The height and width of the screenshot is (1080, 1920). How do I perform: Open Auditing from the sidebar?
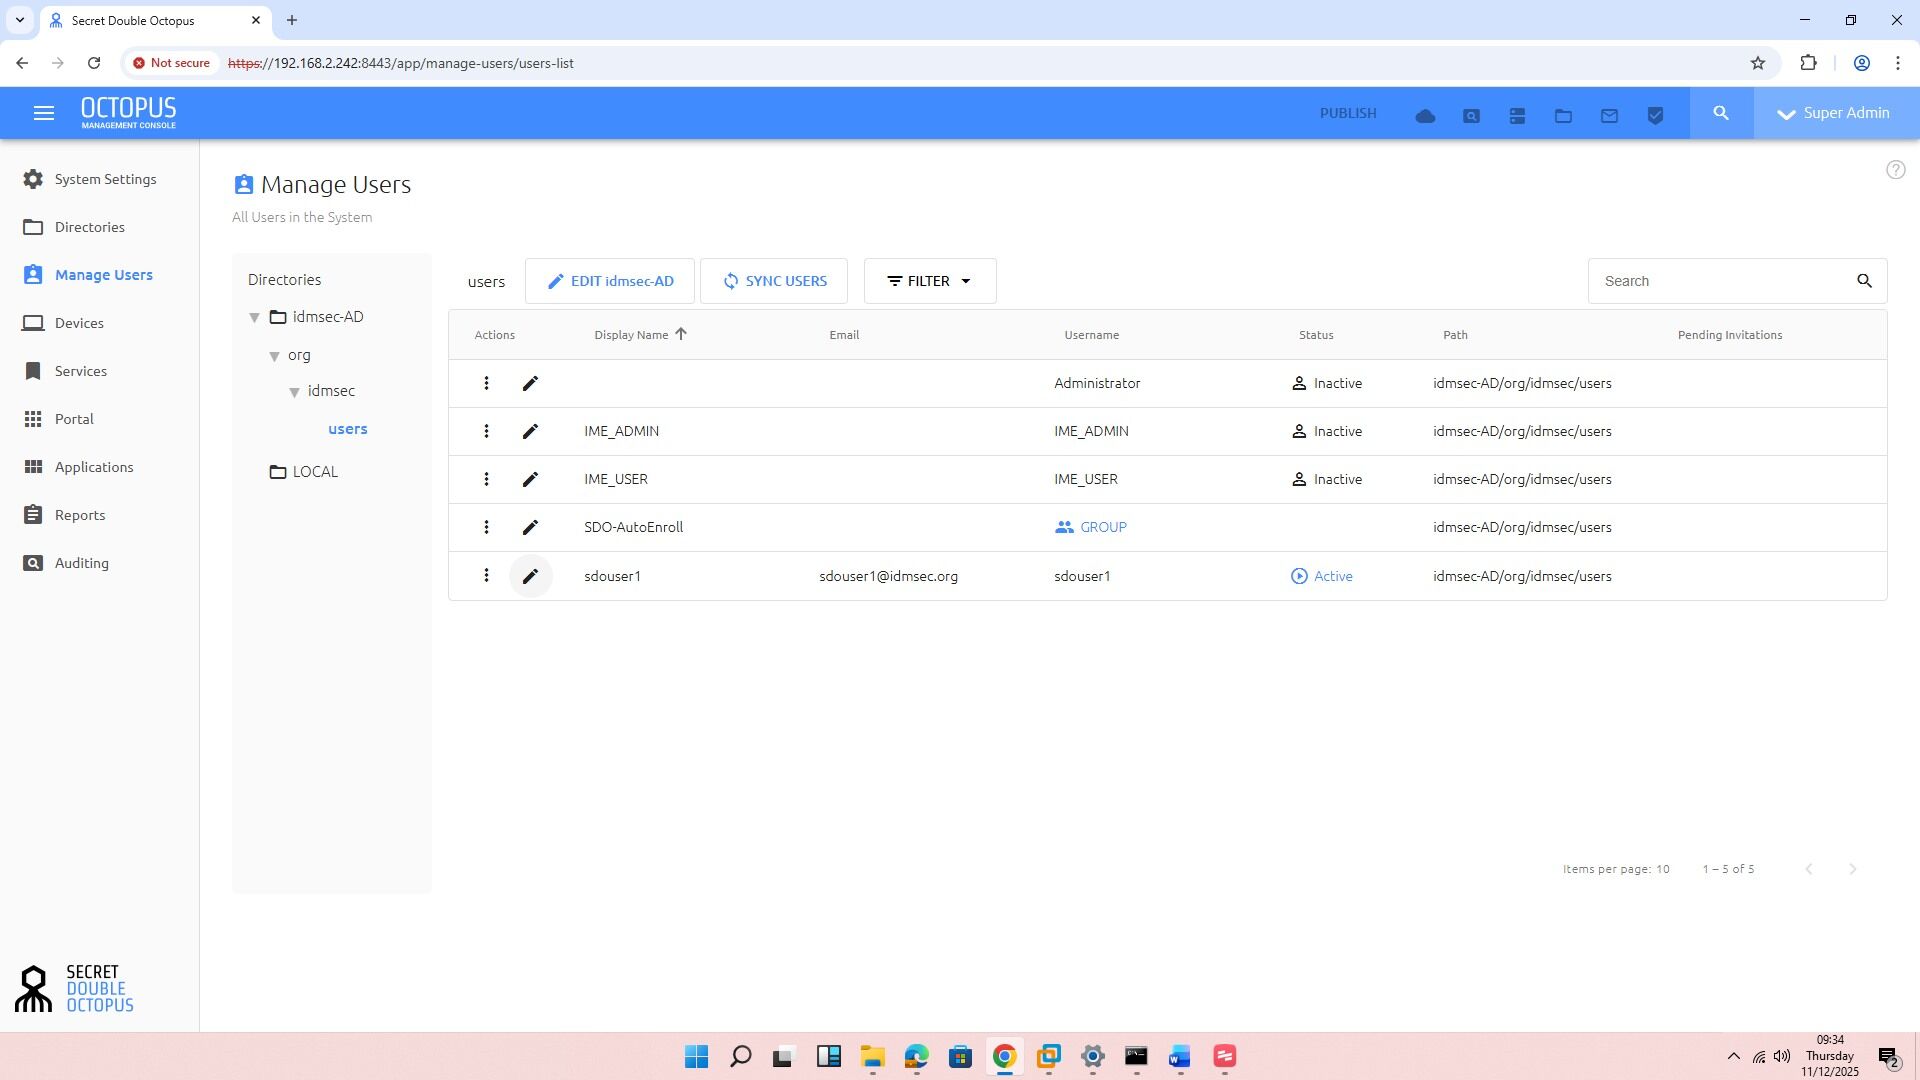coord(81,563)
